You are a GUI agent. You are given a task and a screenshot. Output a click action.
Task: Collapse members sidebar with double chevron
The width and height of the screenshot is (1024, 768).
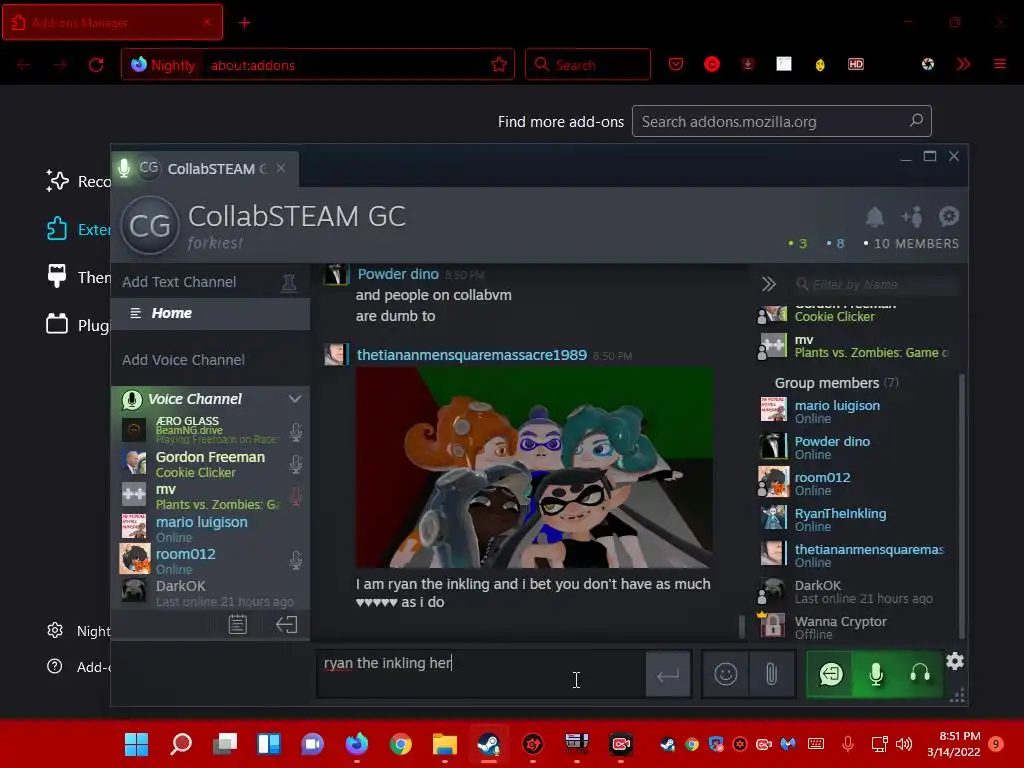[x=769, y=284]
